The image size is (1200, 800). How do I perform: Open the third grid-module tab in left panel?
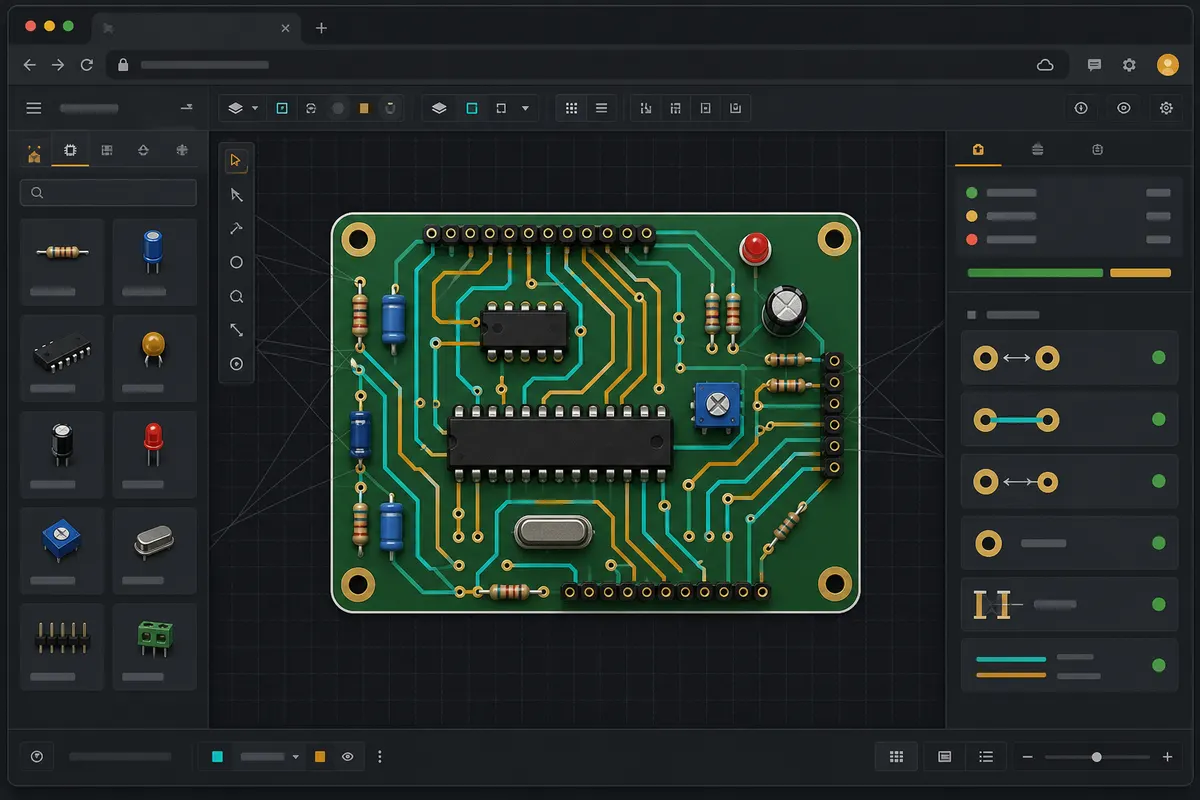coord(107,150)
